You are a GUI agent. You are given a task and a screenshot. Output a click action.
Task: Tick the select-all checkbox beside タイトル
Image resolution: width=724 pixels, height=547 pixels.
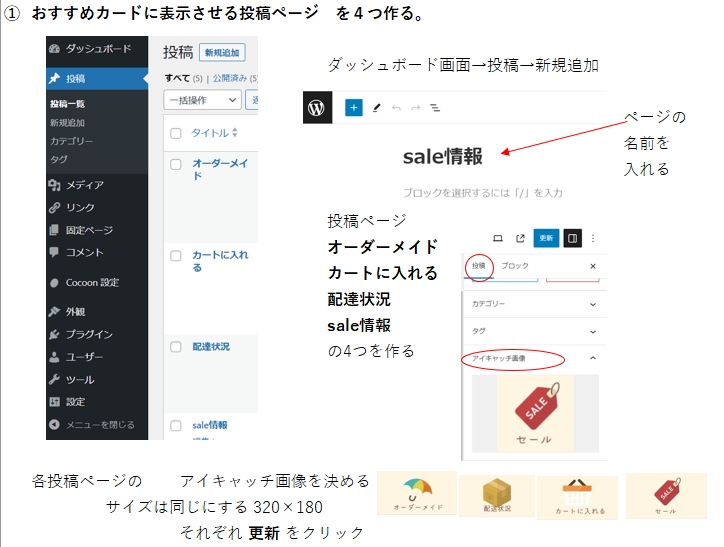point(176,133)
